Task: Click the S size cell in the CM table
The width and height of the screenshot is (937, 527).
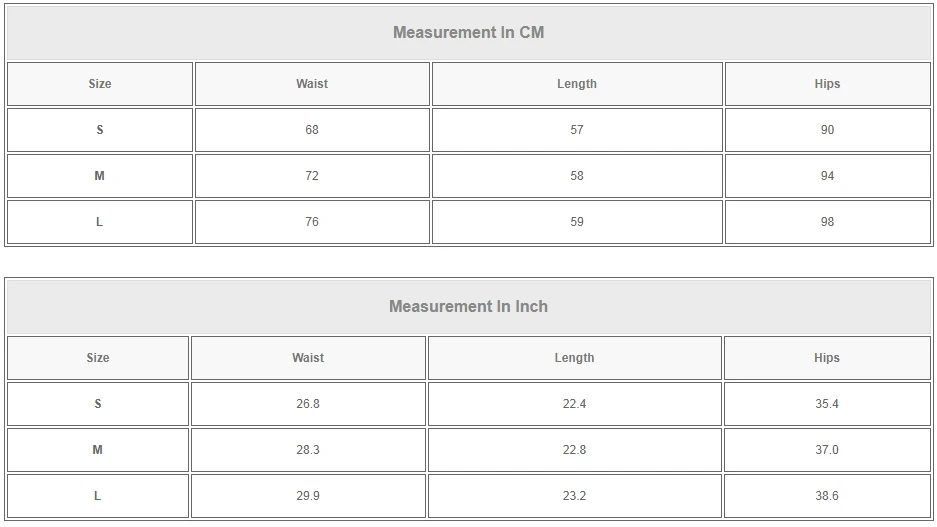Action: pos(99,130)
